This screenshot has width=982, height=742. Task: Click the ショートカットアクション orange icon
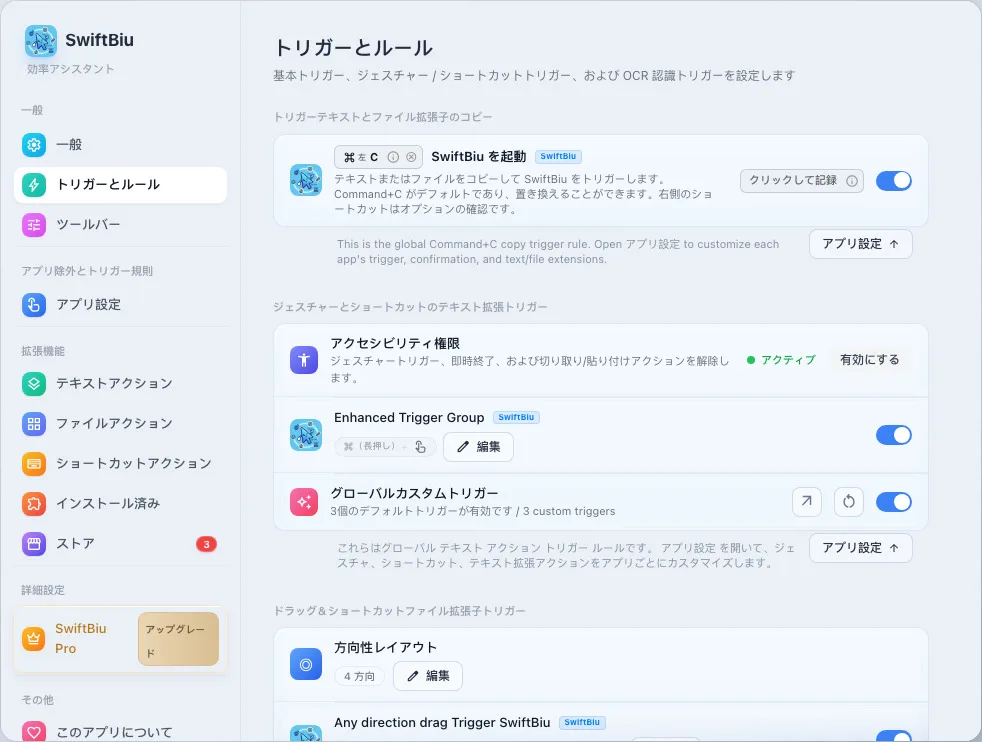[34, 463]
